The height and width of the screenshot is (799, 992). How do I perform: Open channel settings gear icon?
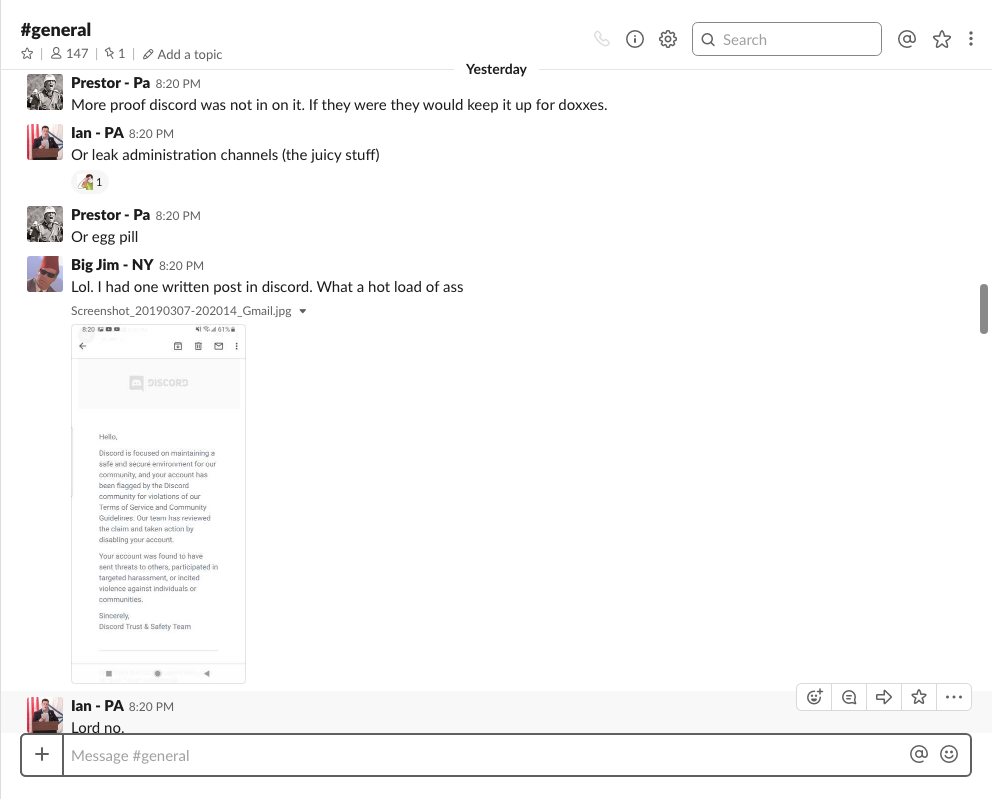668,40
